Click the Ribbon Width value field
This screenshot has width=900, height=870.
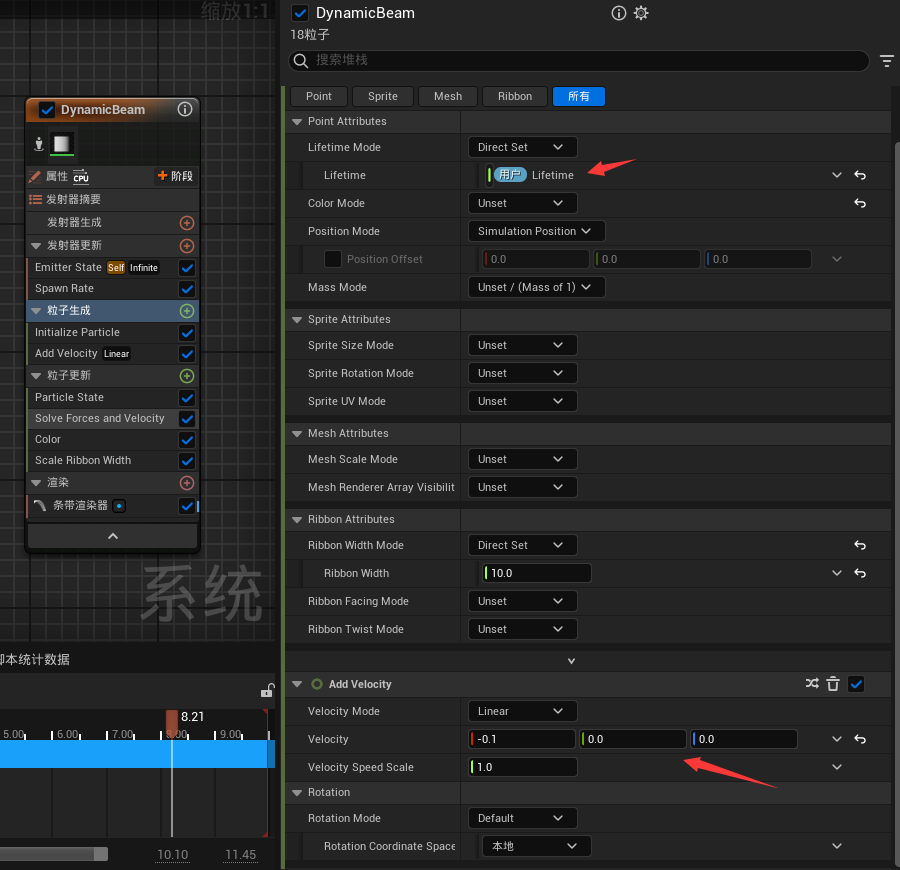pyautogui.click(x=537, y=573)
